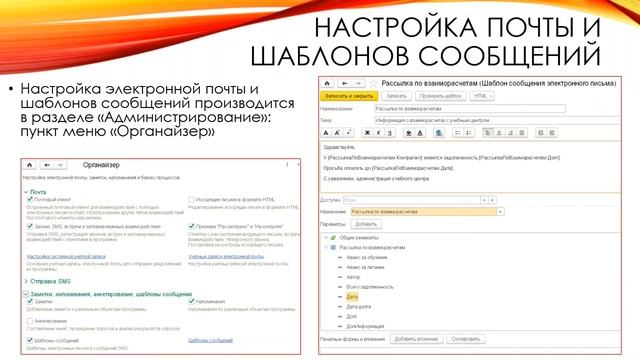Align text left in editor
The image size is (640, 360).
tap(488, 133)
